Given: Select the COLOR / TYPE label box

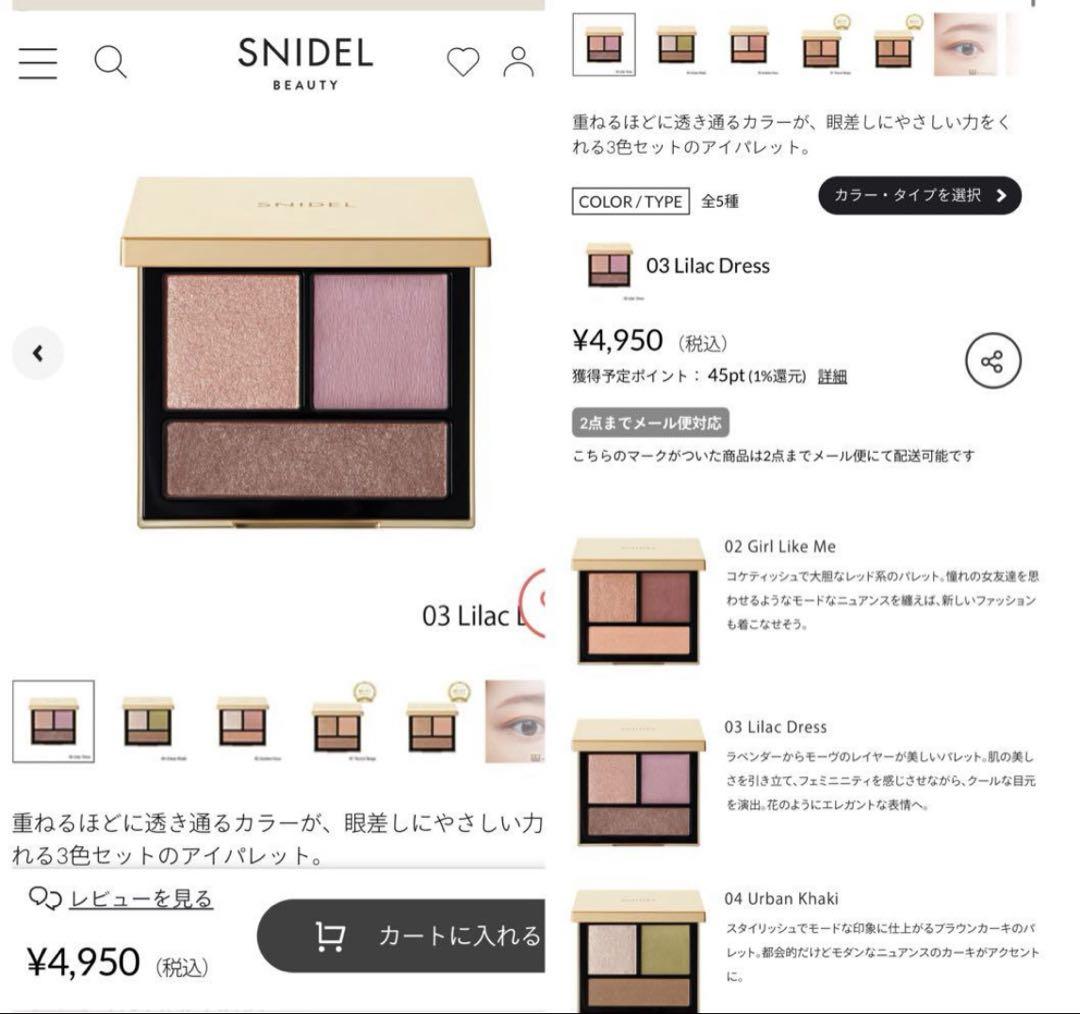Looking at the screenshot, I should tap(630, 201).
